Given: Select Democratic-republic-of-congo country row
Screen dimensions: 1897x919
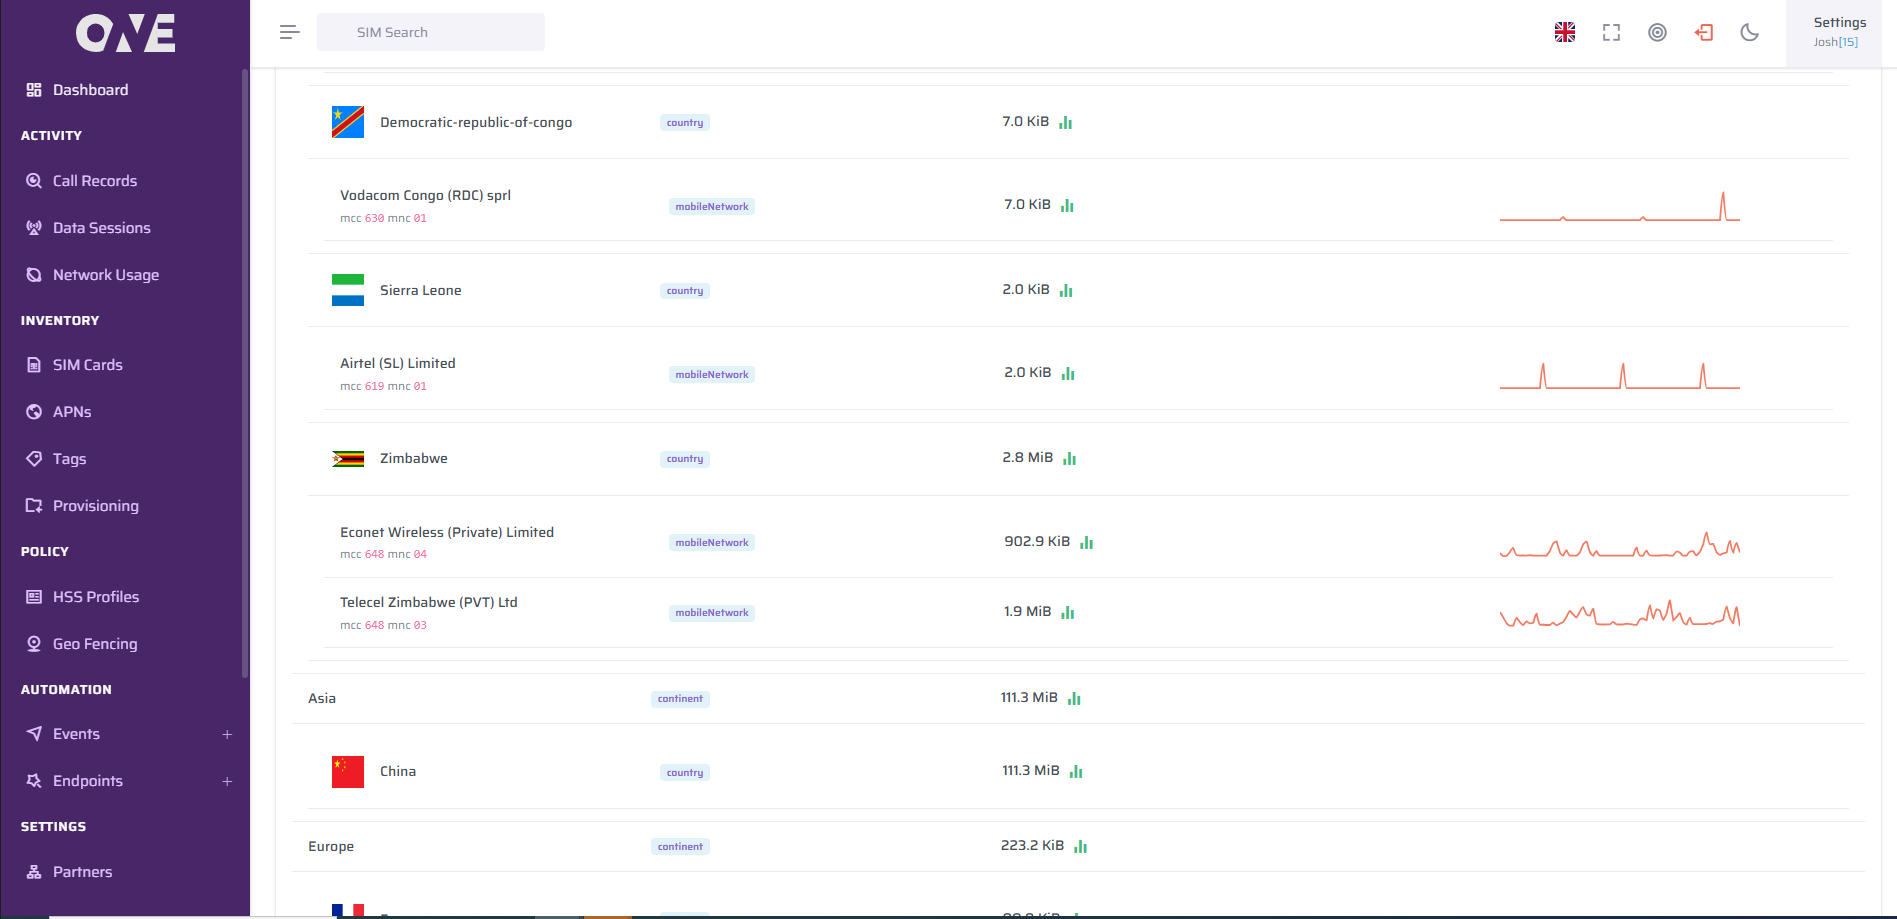Looking at the screenshot, I should click(1078, 122).
